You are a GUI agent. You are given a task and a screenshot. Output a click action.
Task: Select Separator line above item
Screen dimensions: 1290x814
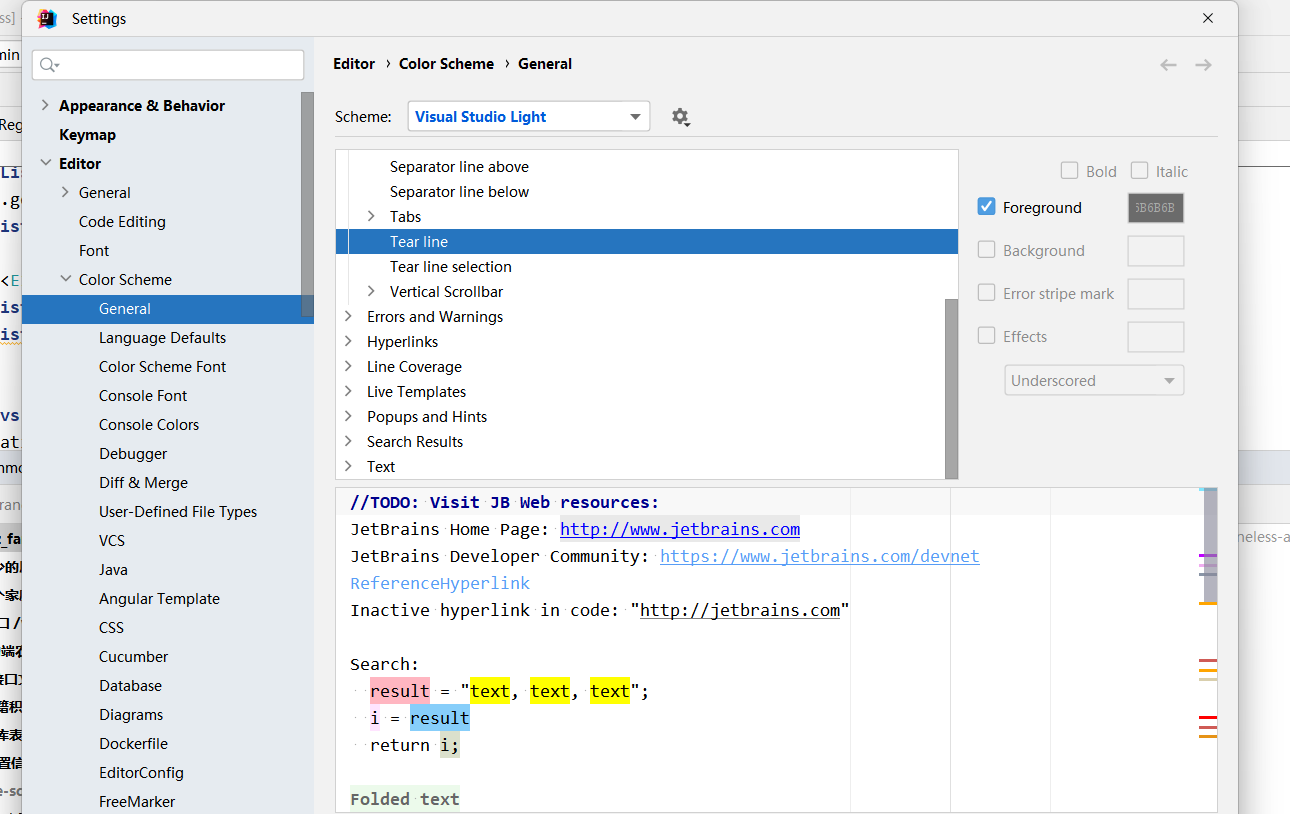459,166
